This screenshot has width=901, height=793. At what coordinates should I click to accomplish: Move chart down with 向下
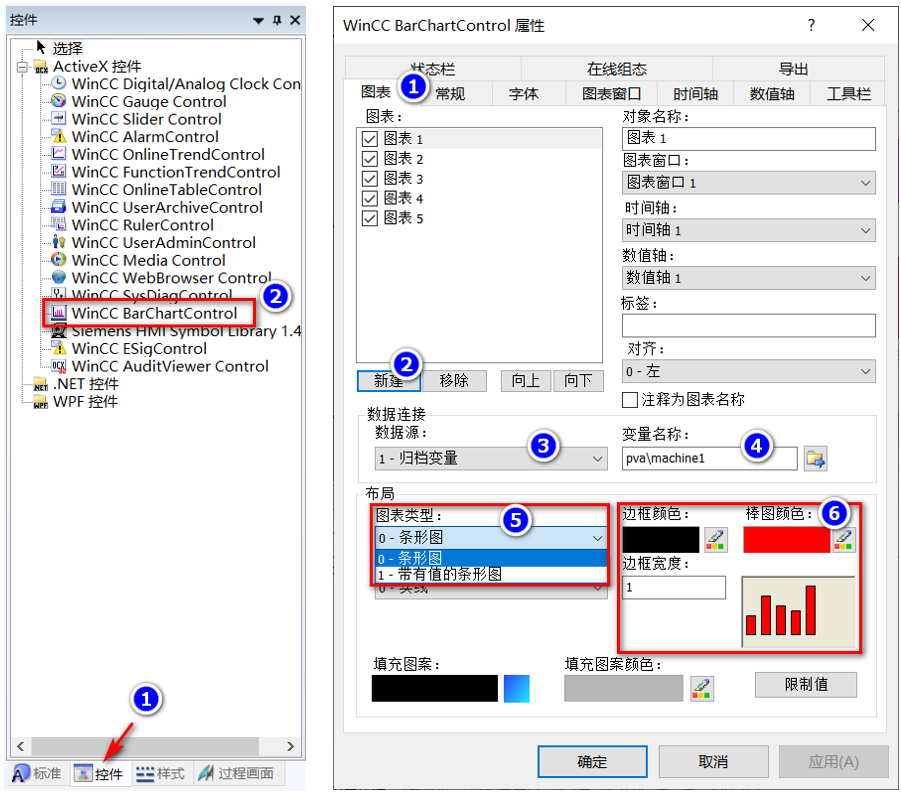tap(578, 380)
